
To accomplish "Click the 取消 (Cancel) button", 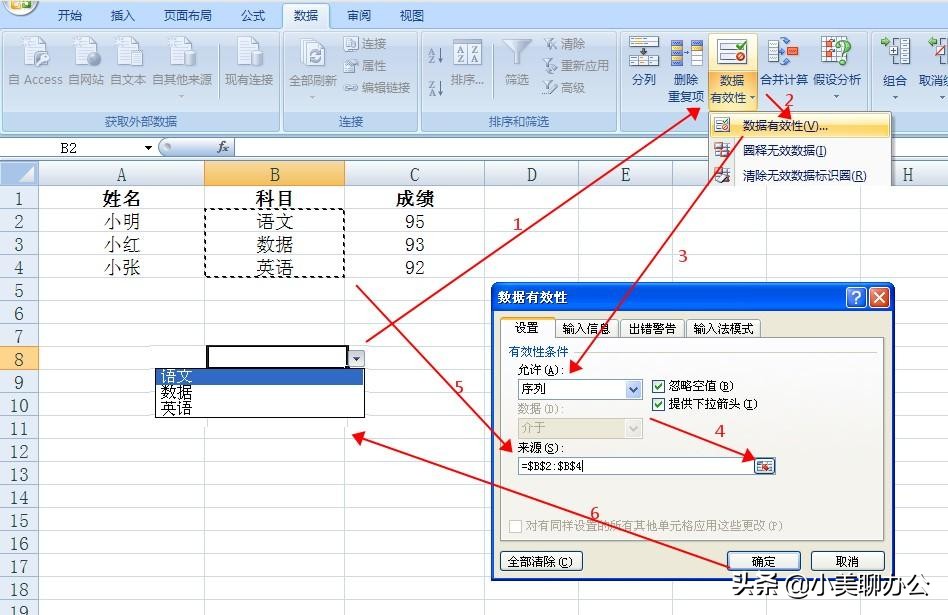I will pyautogui.click(x=847, y=561).
